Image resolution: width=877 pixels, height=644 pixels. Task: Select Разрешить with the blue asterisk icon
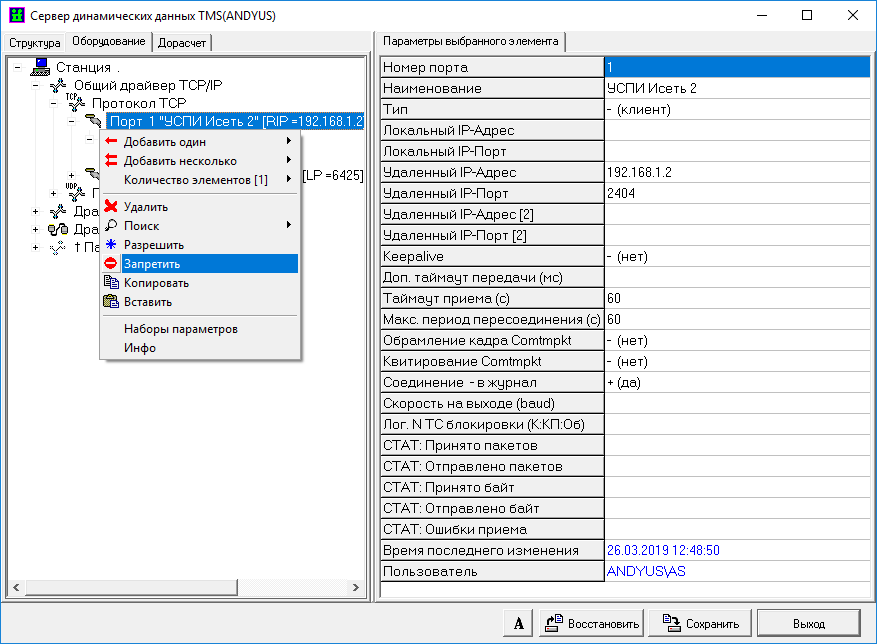153,245
